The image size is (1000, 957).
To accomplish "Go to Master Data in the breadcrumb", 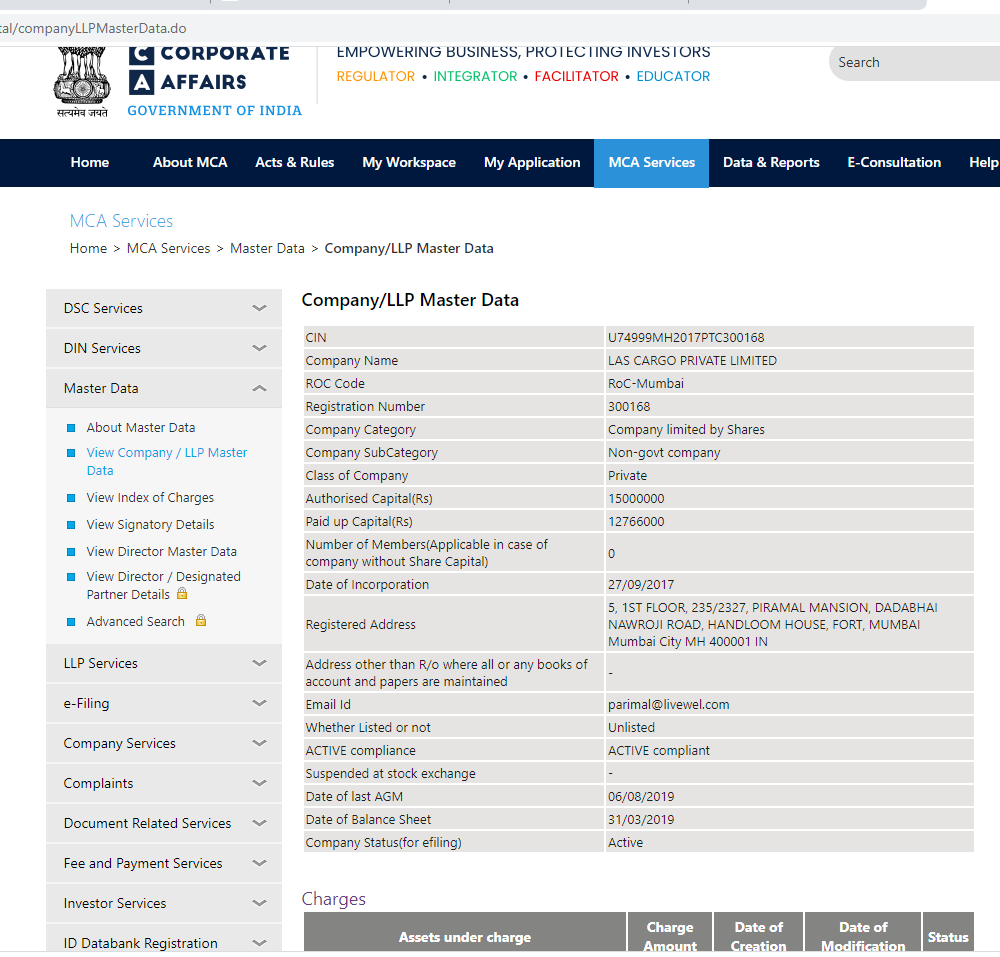I will point(267,249).
